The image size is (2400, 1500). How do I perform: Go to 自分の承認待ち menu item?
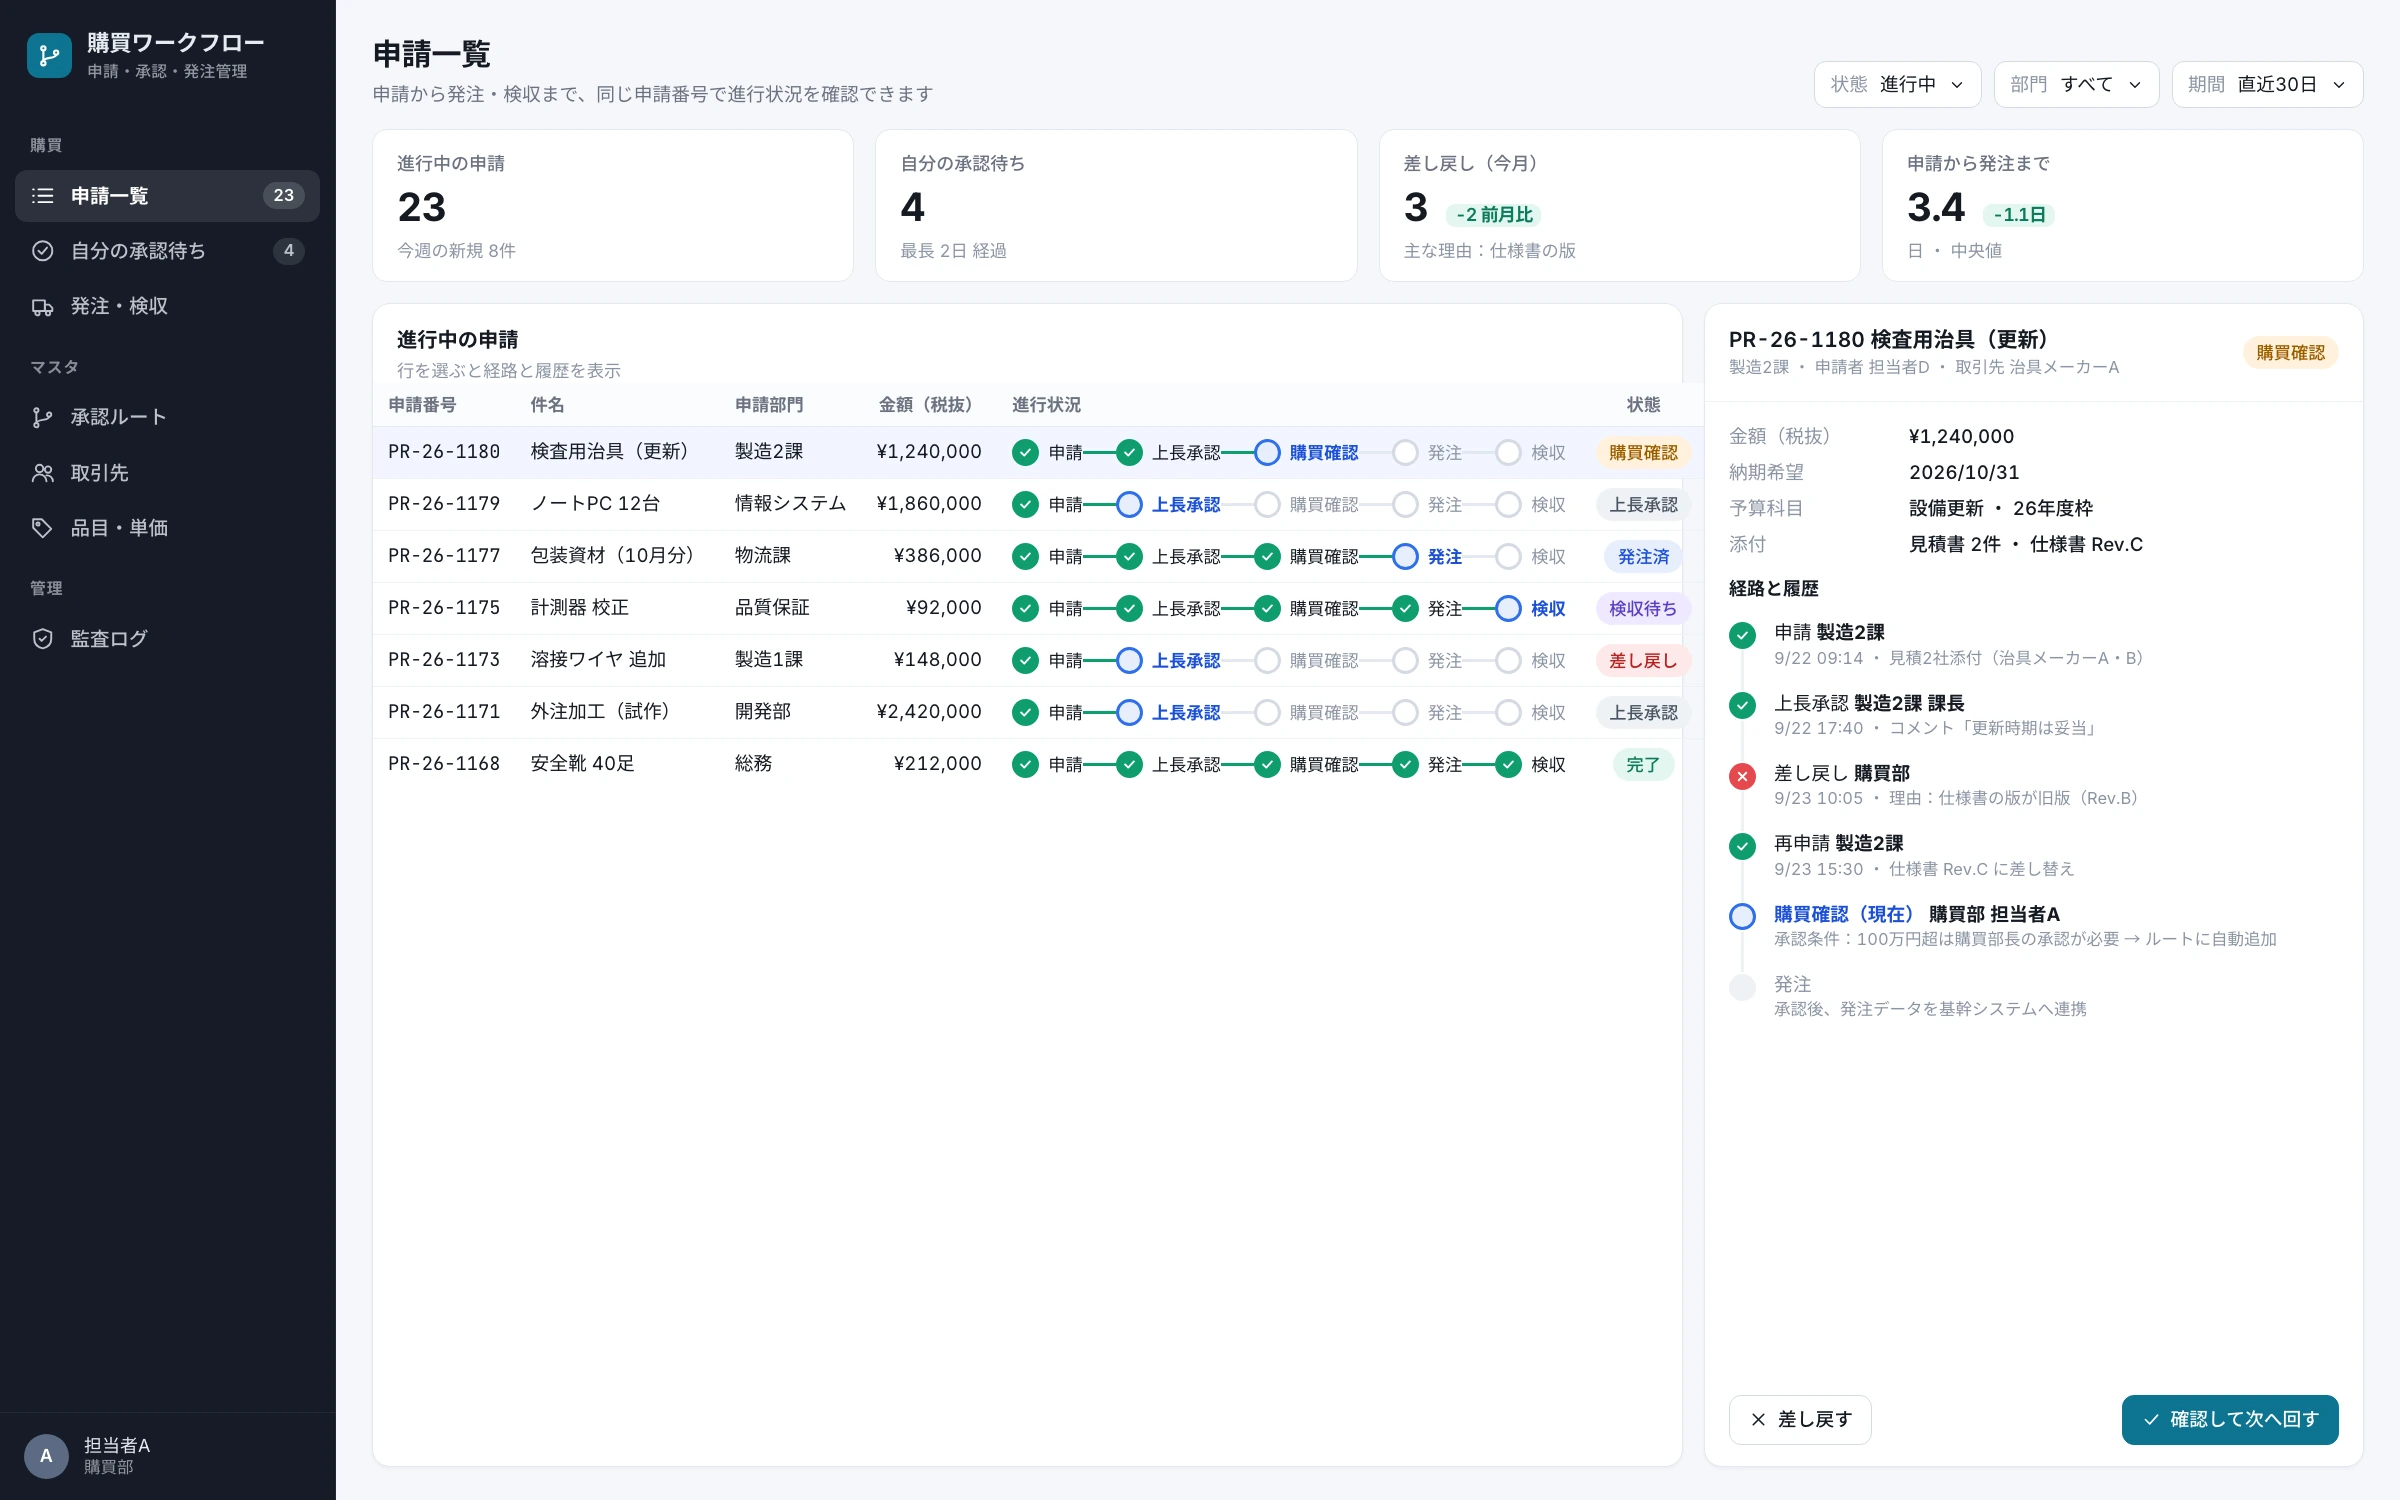167,251
